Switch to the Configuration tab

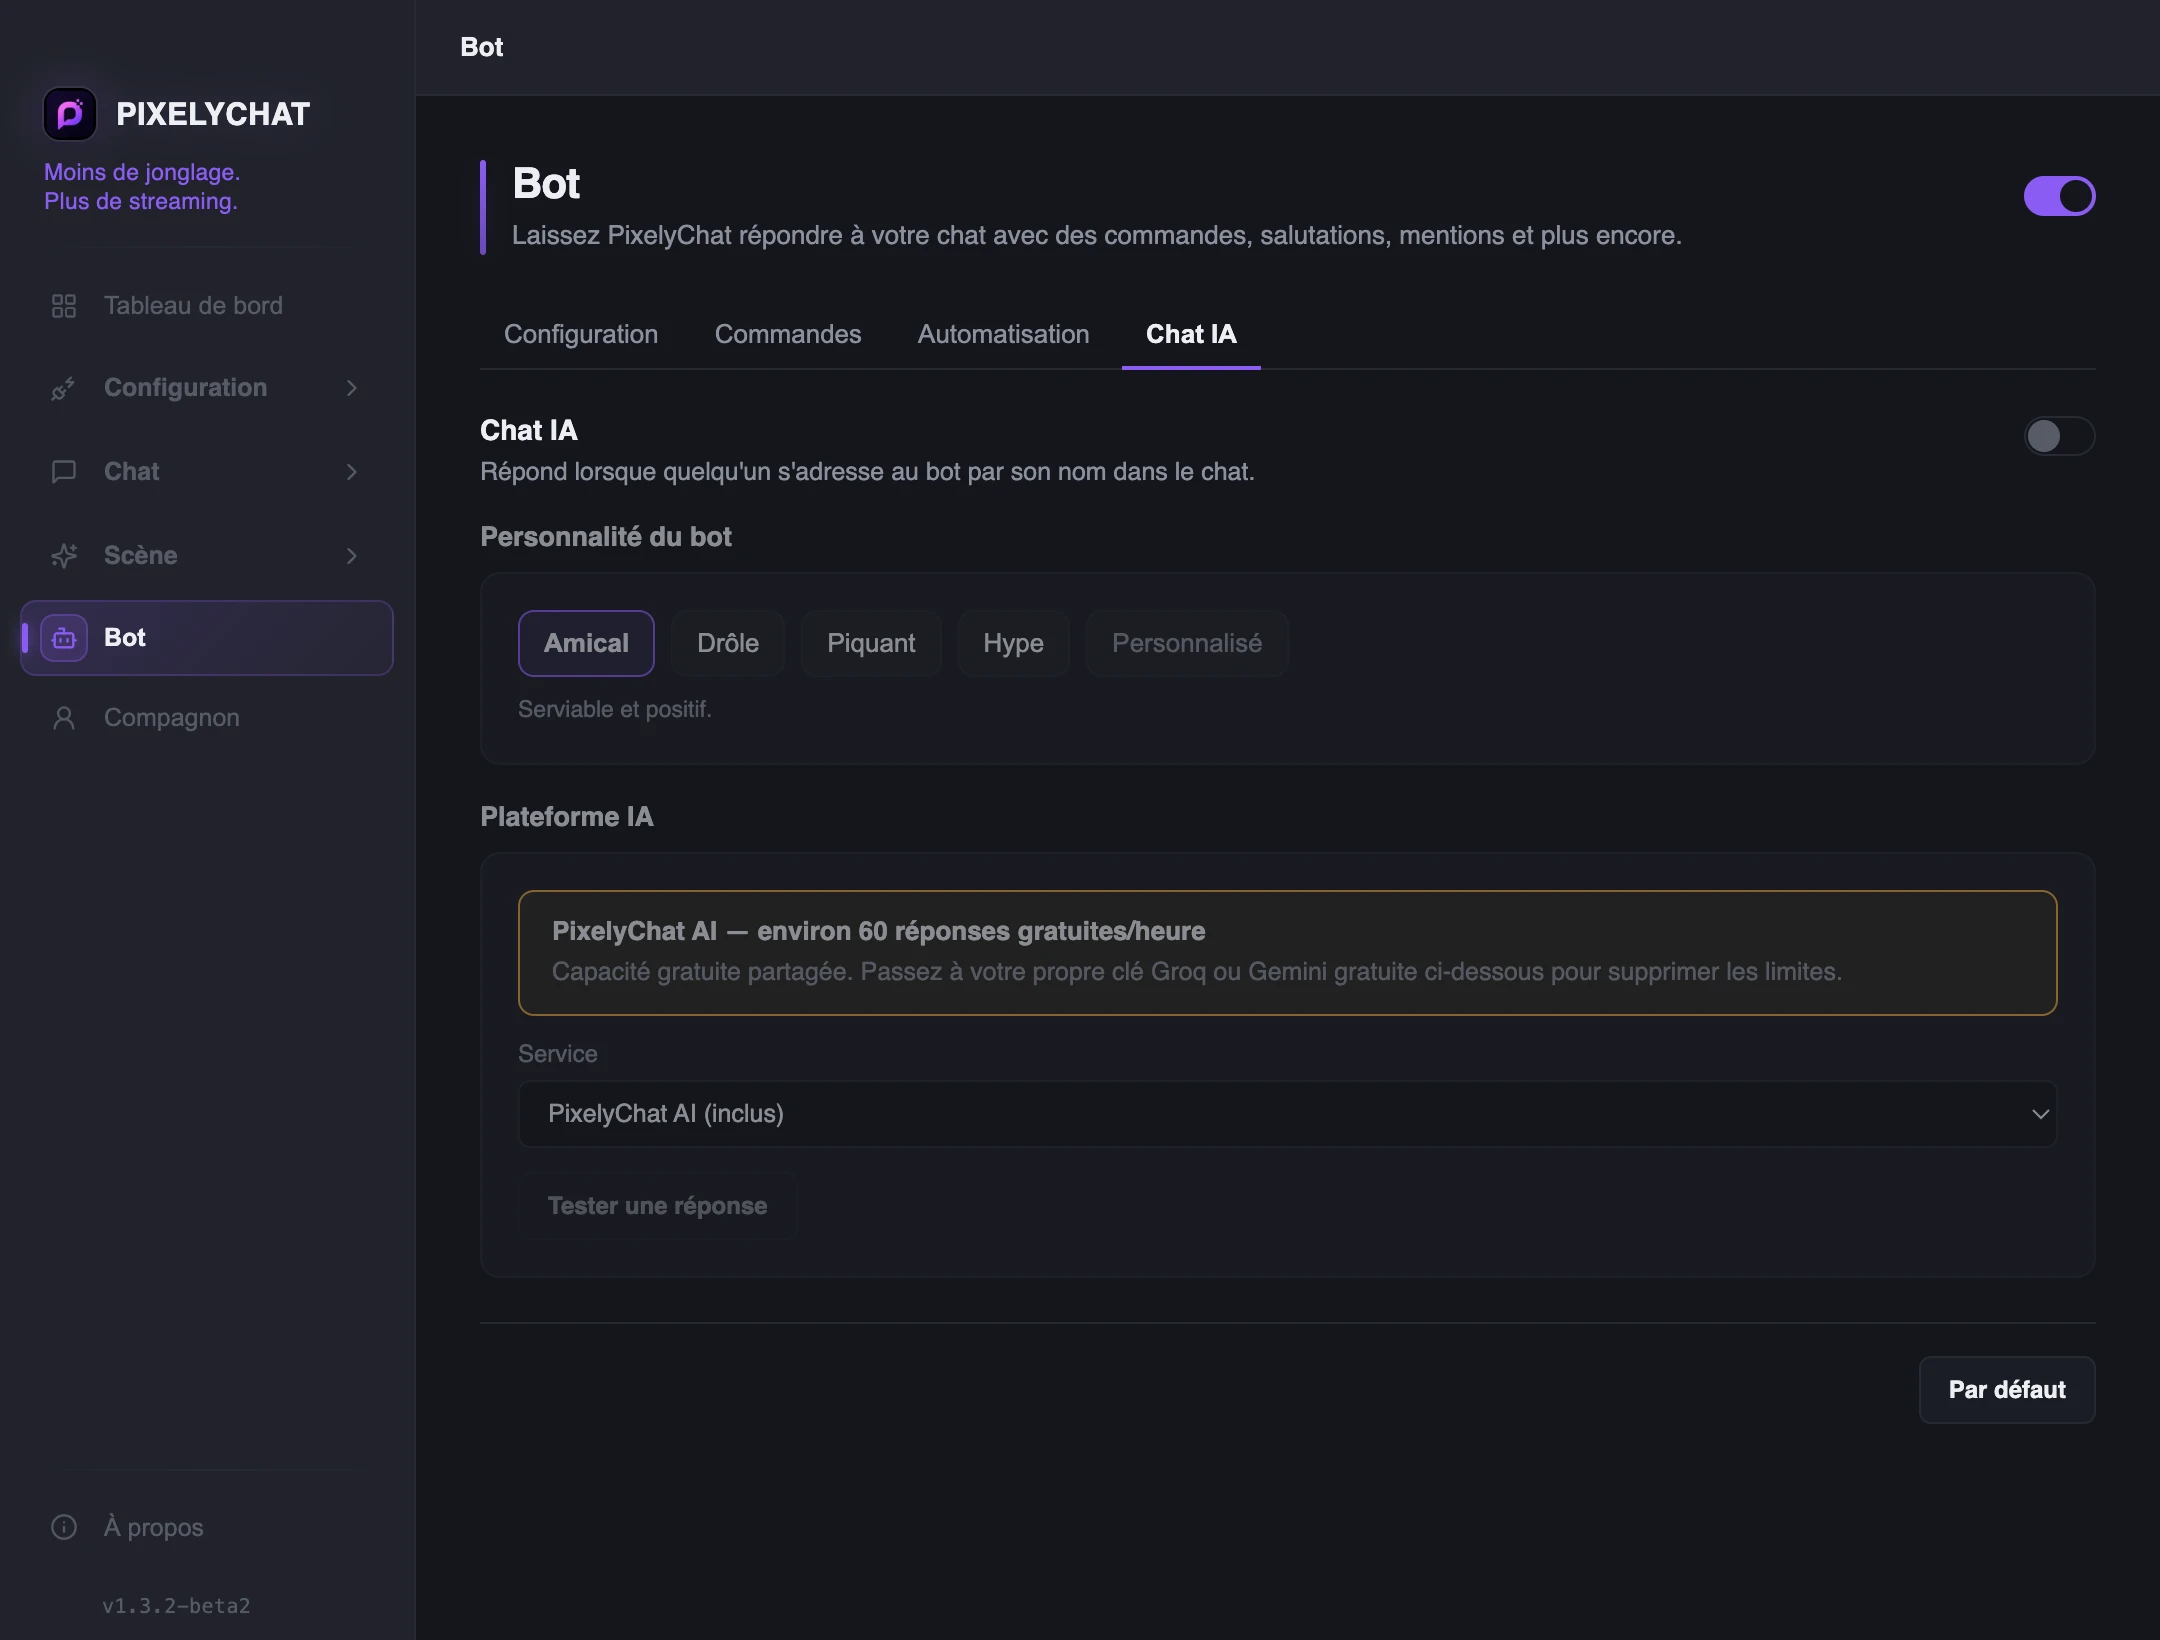tap(581, 334)
